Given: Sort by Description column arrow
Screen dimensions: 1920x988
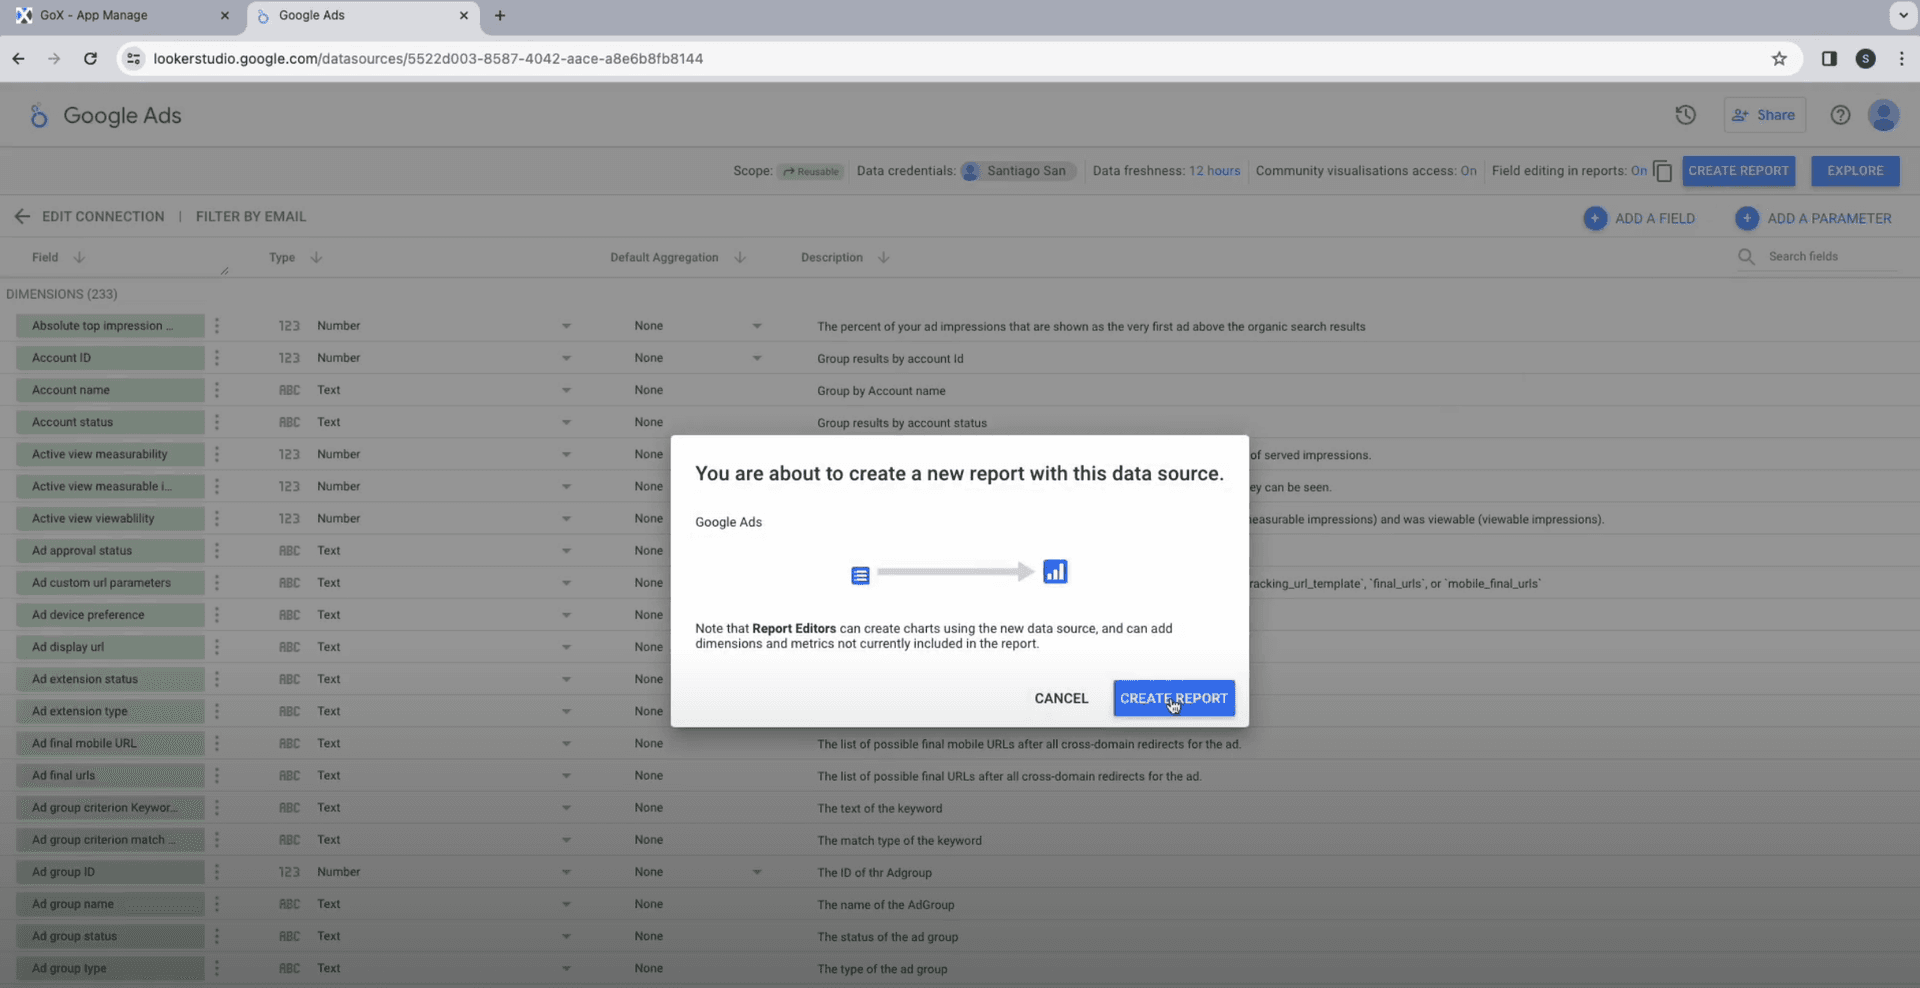Looking at the screenshot, I should click(x=884, y=257).
